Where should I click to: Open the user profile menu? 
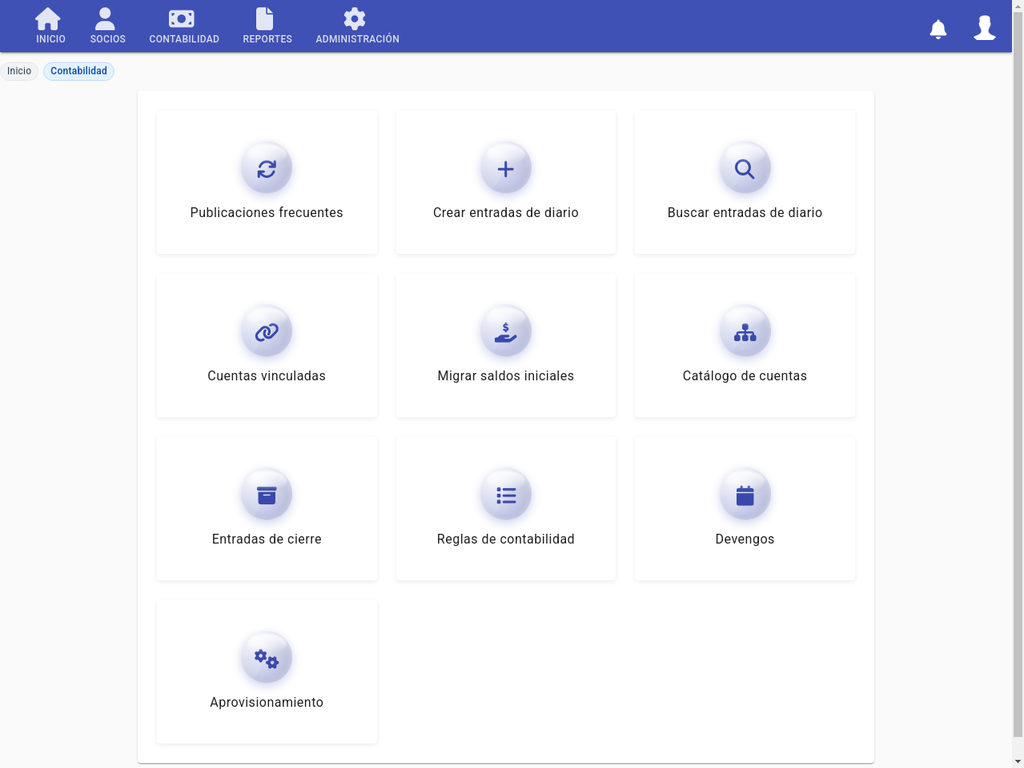tap(984, 28)
